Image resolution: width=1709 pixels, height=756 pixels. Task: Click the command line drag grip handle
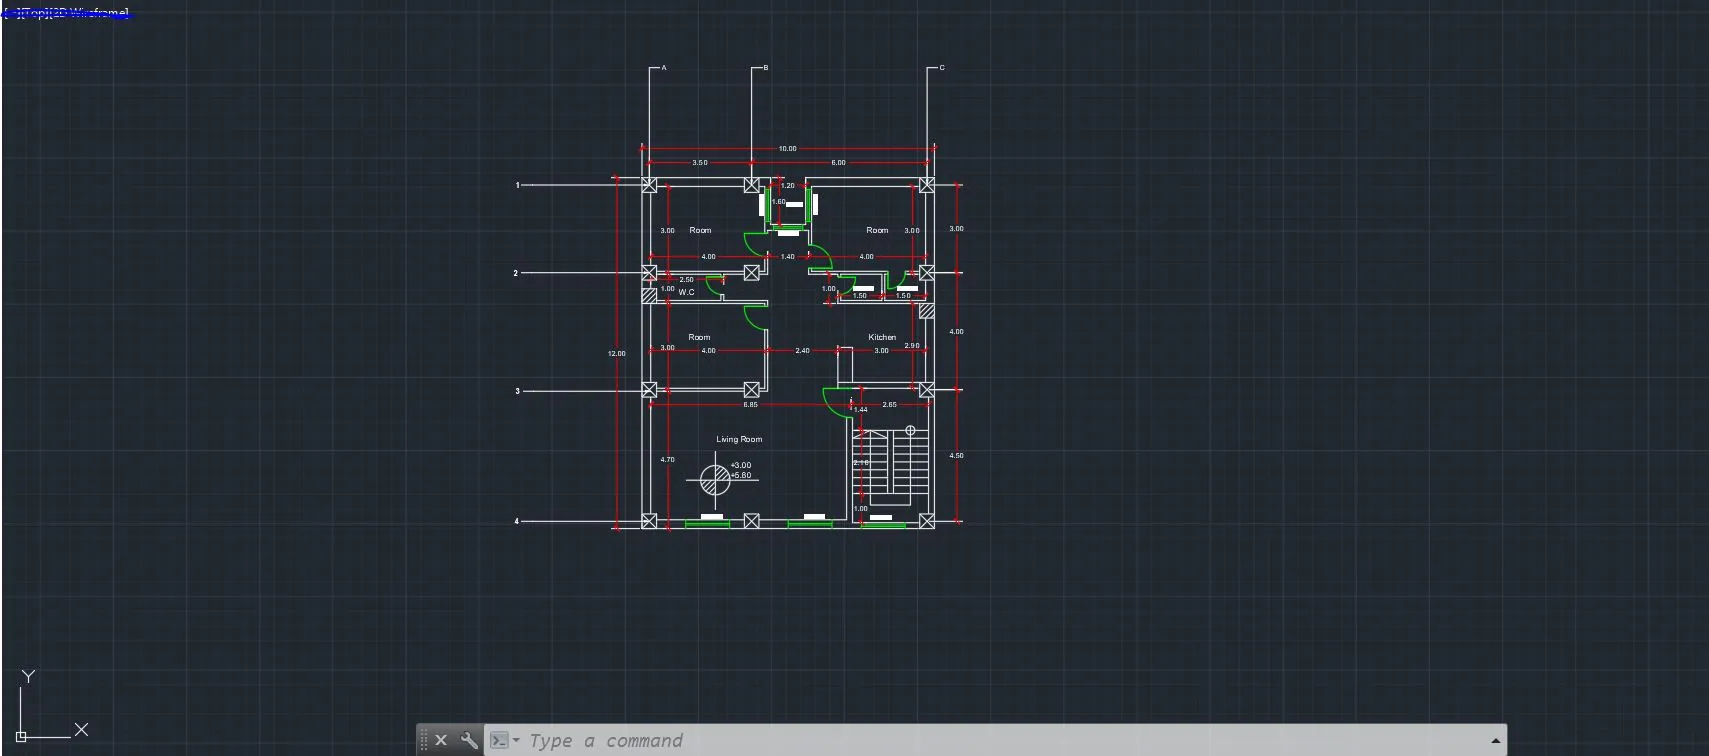point(424,741)
